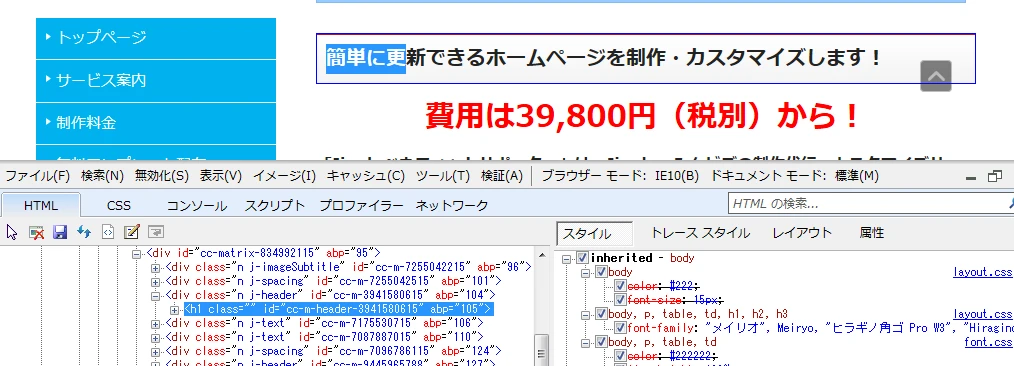
Task: Click the save floppy disk icon
Action: coord(60,232)
